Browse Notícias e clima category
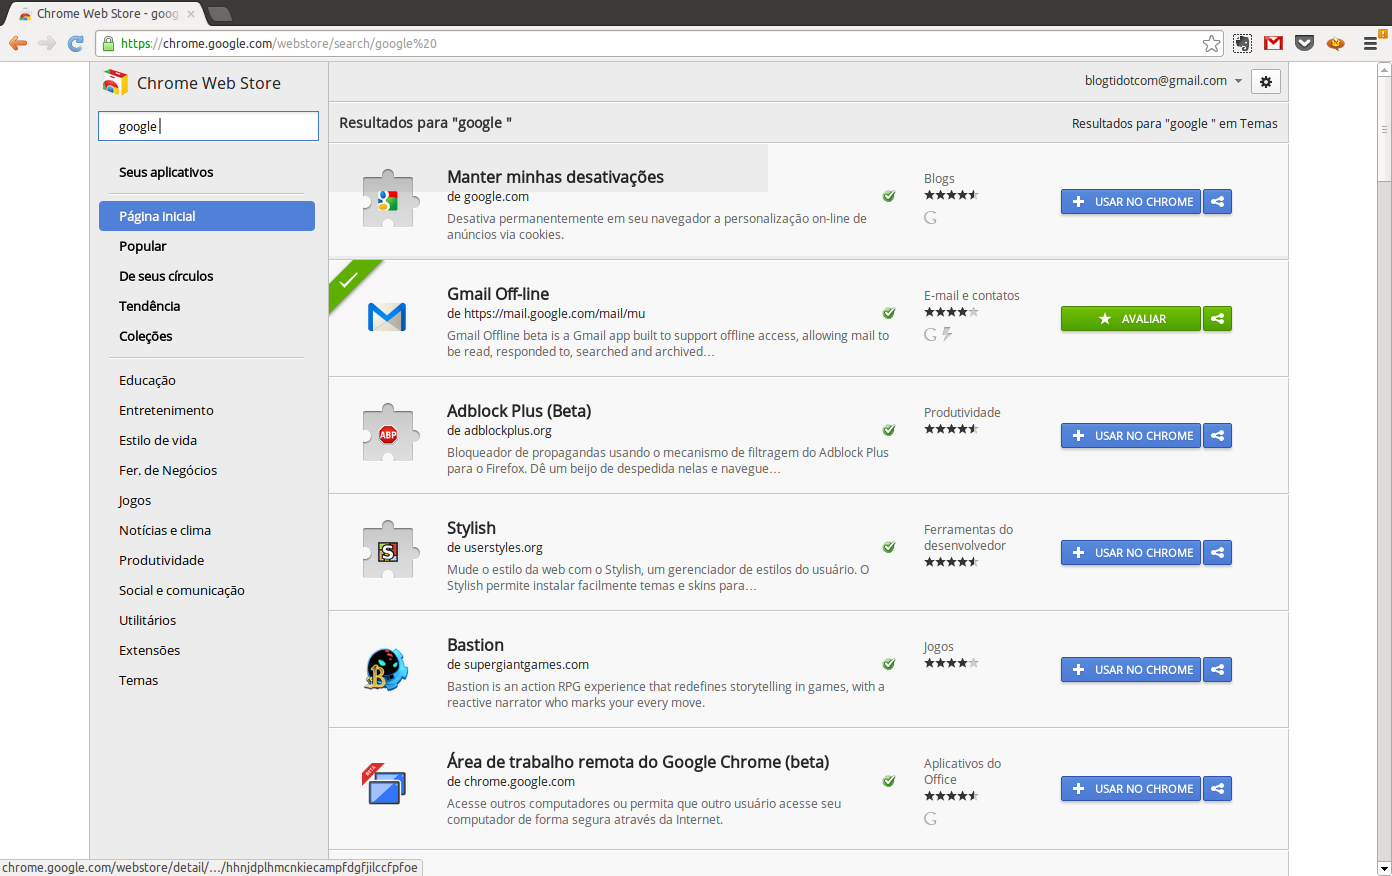This screenshot has width=1392, height=876. point(165,530)
